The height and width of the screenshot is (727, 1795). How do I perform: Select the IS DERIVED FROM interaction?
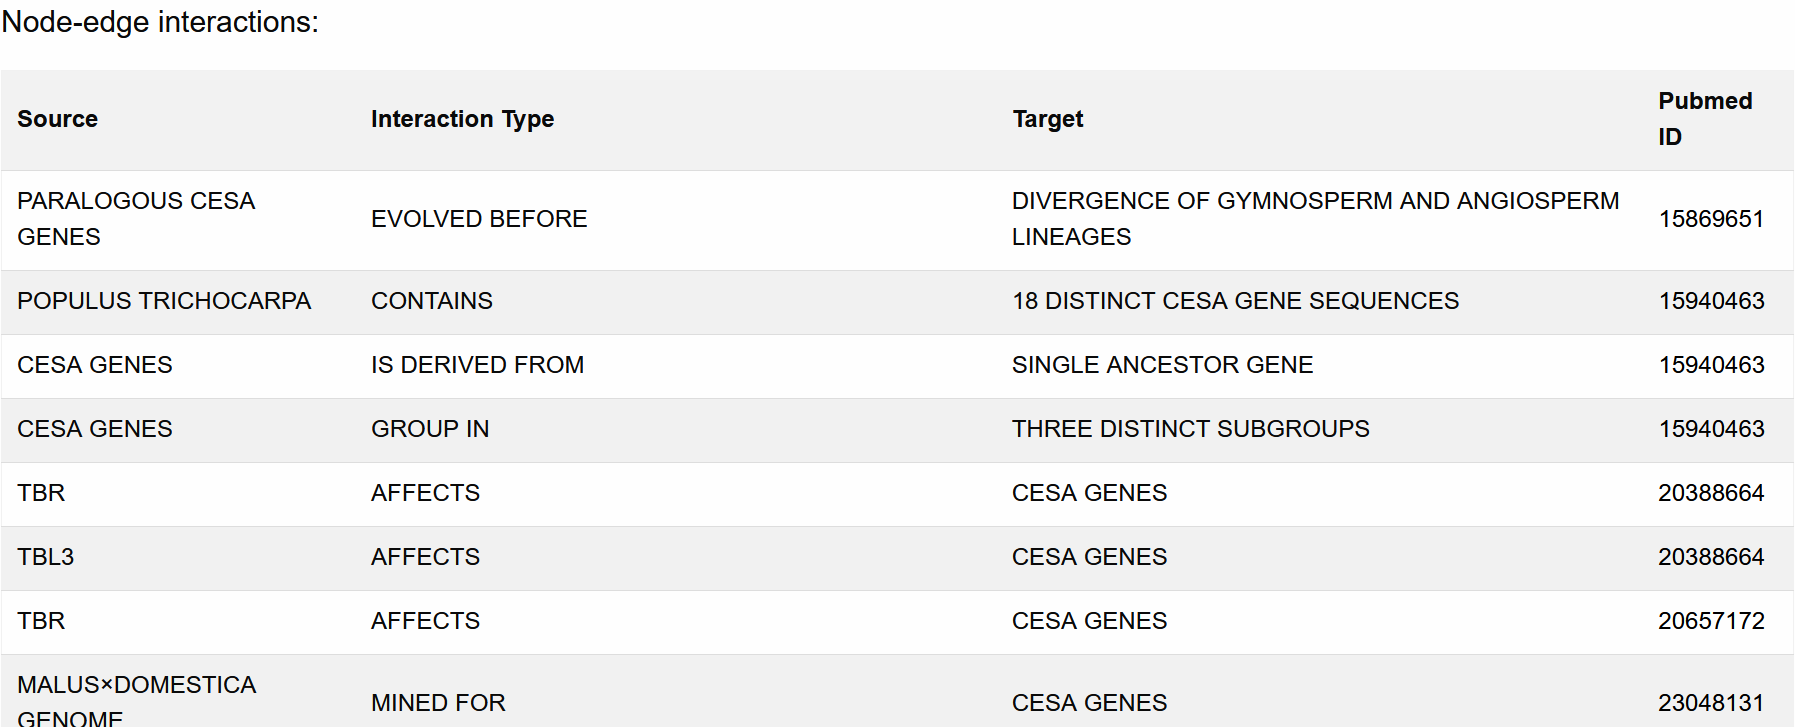[x=477, y=365]
